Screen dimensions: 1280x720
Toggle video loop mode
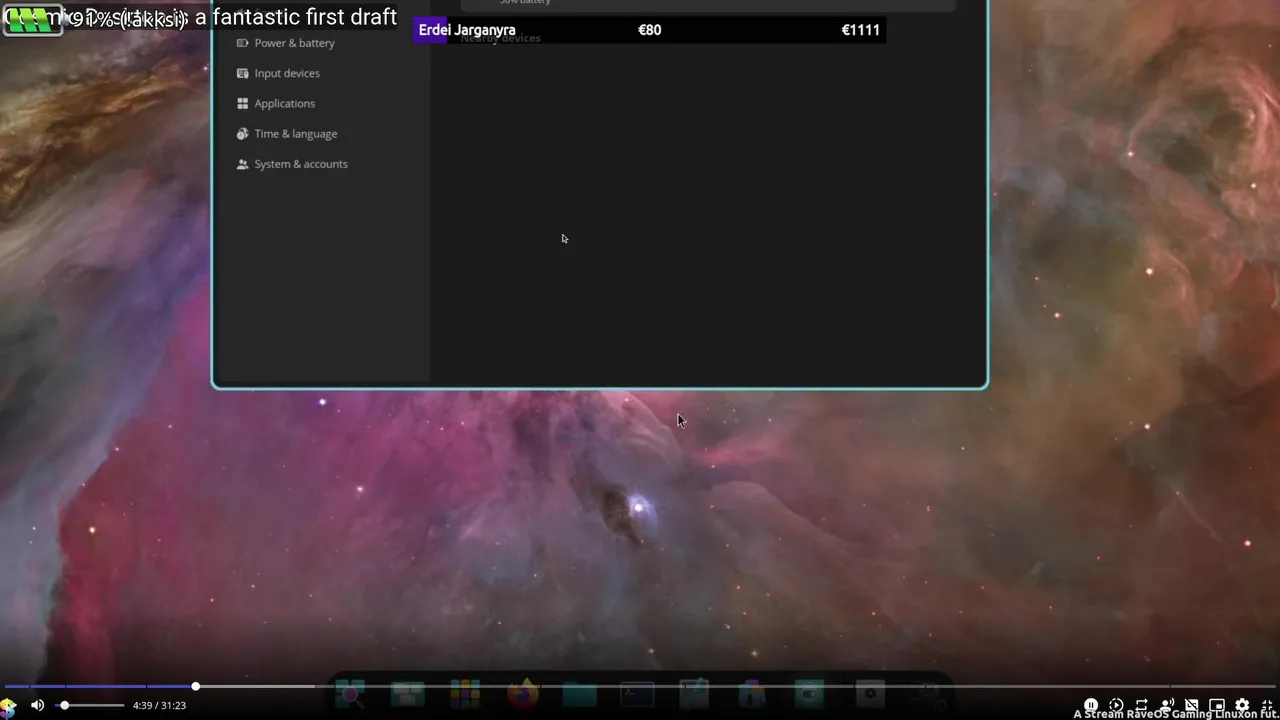(1141, 705)
